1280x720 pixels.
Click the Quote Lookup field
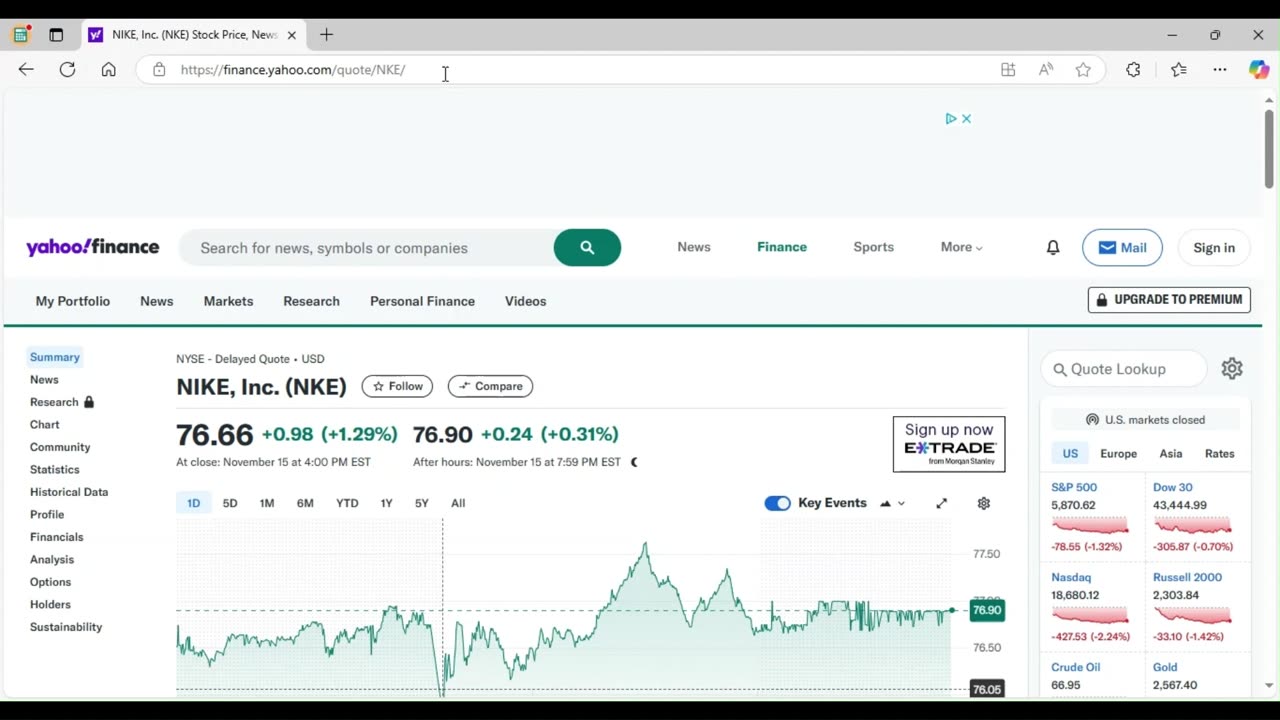point(1124,369)
